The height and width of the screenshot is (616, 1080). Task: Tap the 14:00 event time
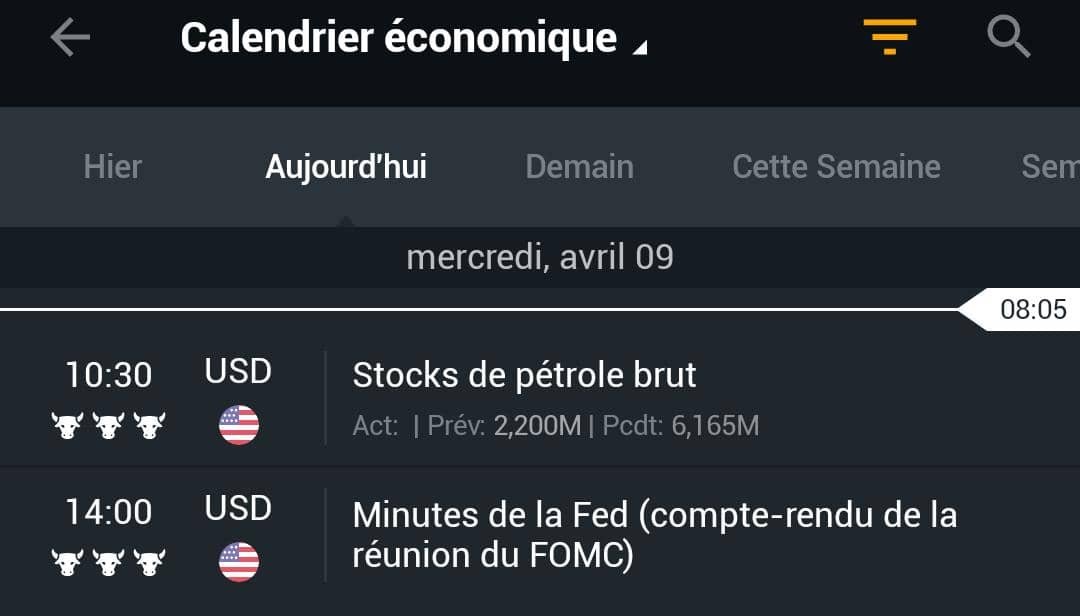click(x=109, y=513)
